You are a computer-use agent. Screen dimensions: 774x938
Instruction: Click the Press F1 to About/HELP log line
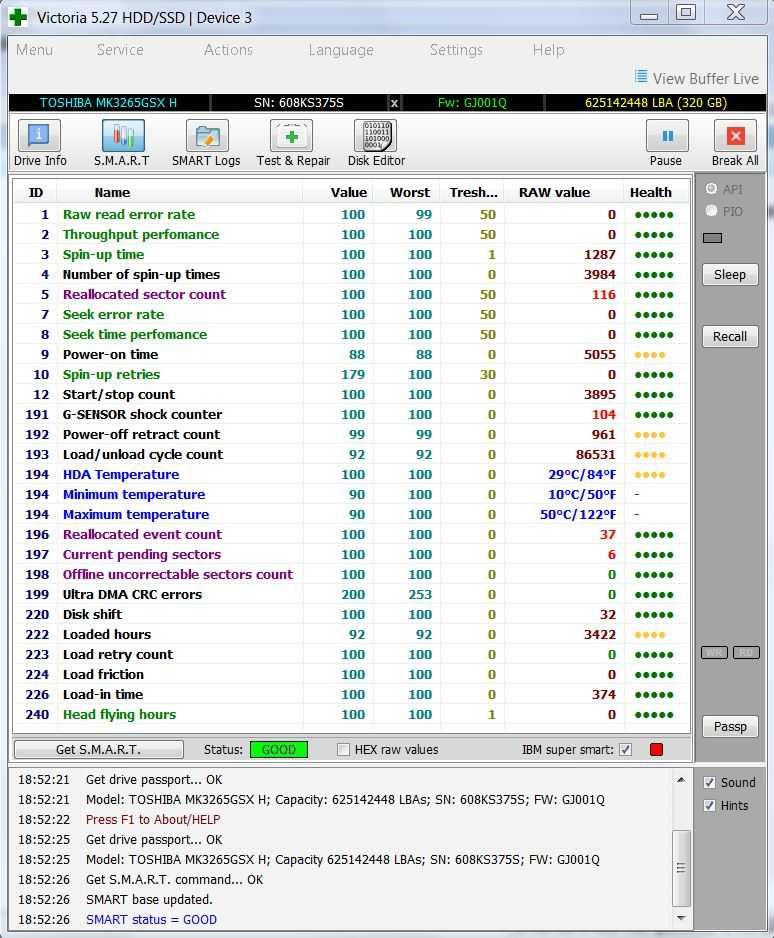153,820
